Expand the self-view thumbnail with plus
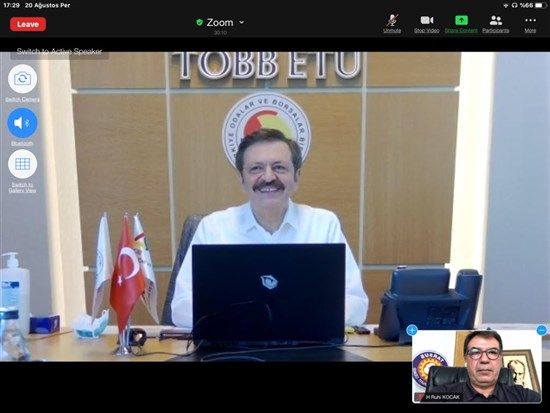550x413 pixels. (412, 330)
